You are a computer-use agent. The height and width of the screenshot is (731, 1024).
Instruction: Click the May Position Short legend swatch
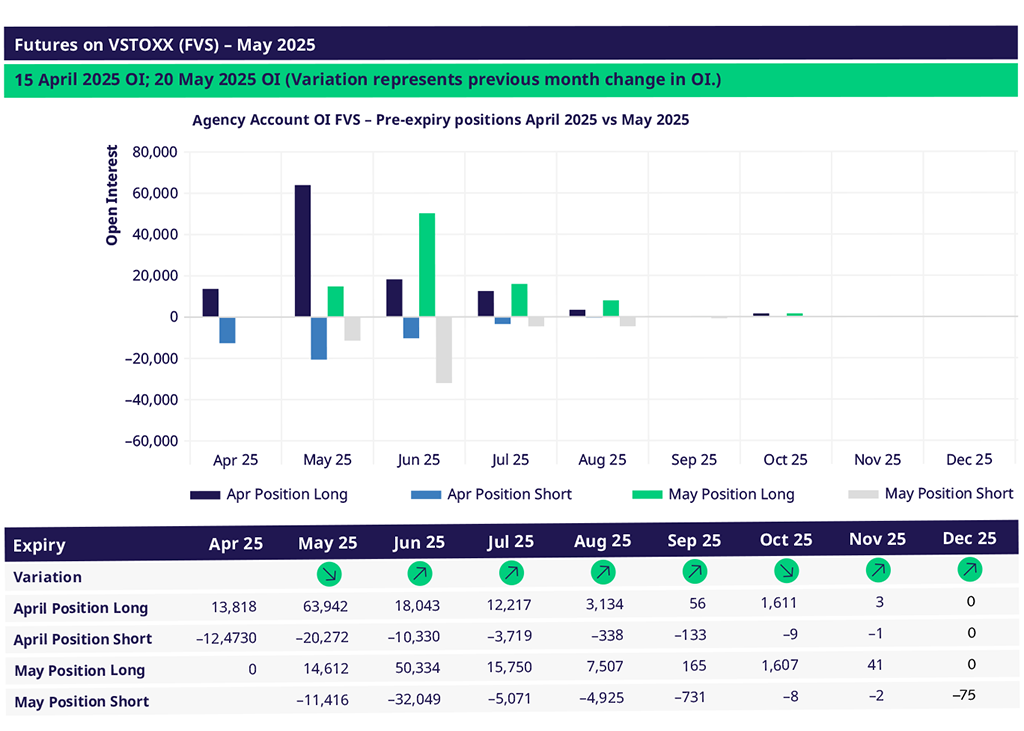(861, 494)
